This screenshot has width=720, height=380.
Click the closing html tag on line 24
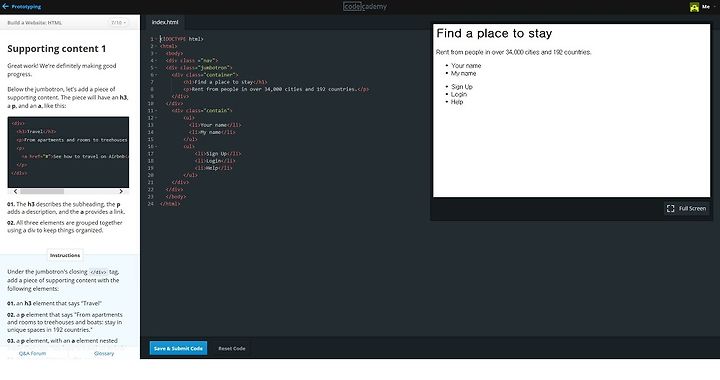click(x=170, y=204)
